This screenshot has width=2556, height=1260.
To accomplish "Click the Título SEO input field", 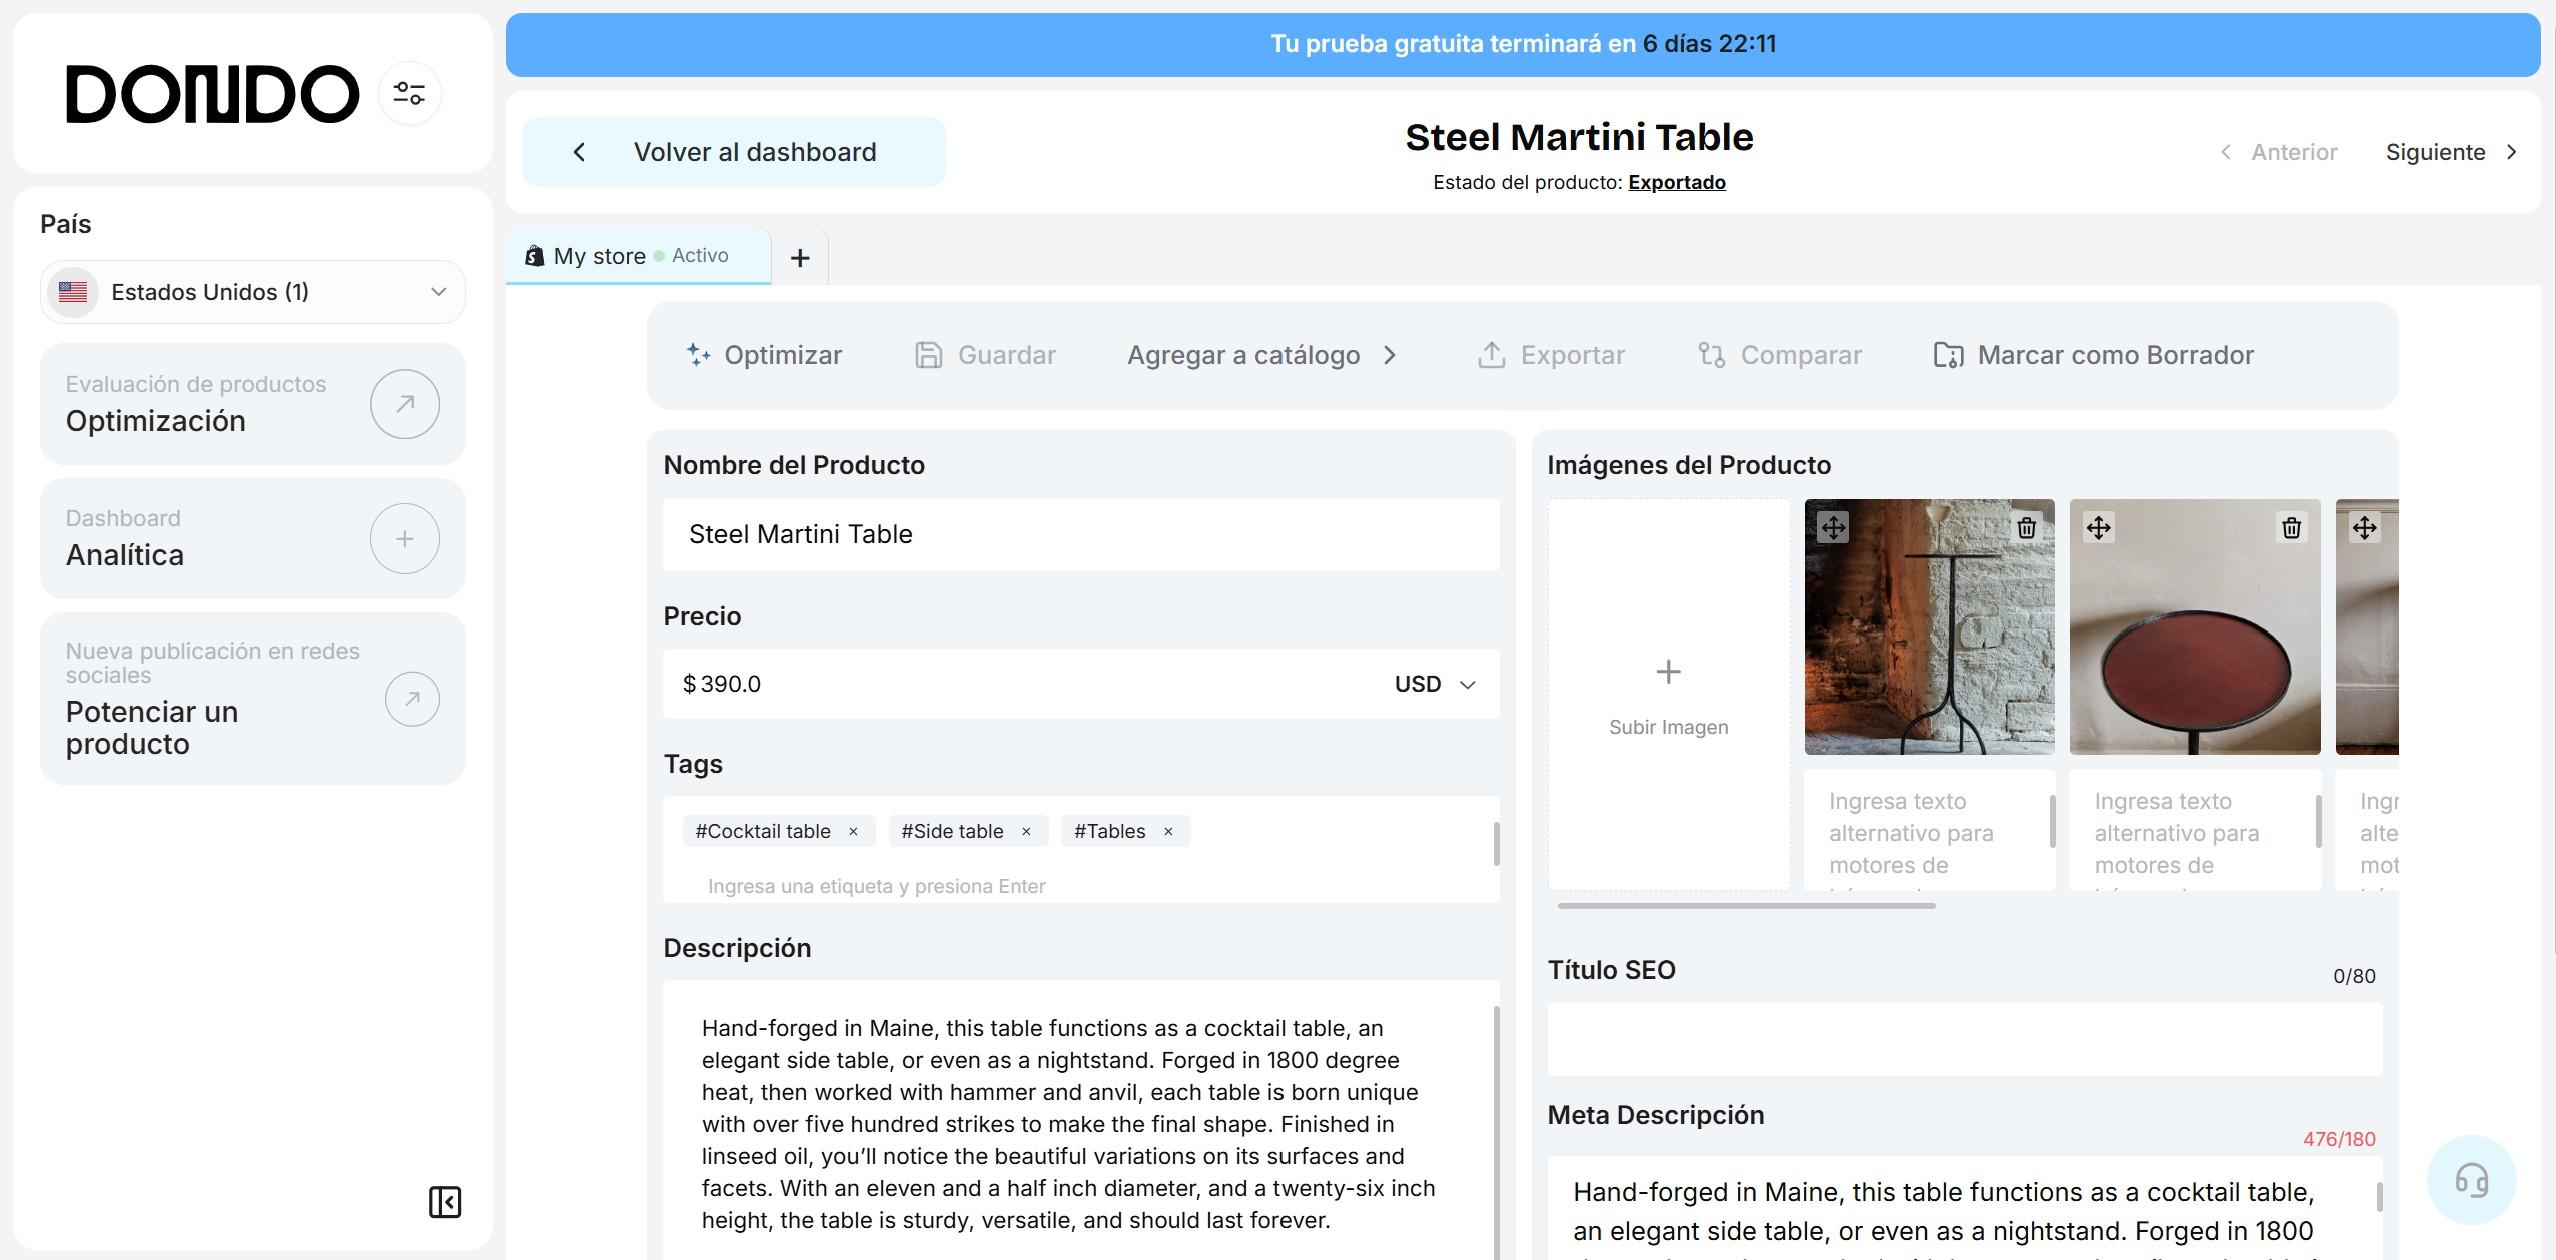I will 1964,1039.
